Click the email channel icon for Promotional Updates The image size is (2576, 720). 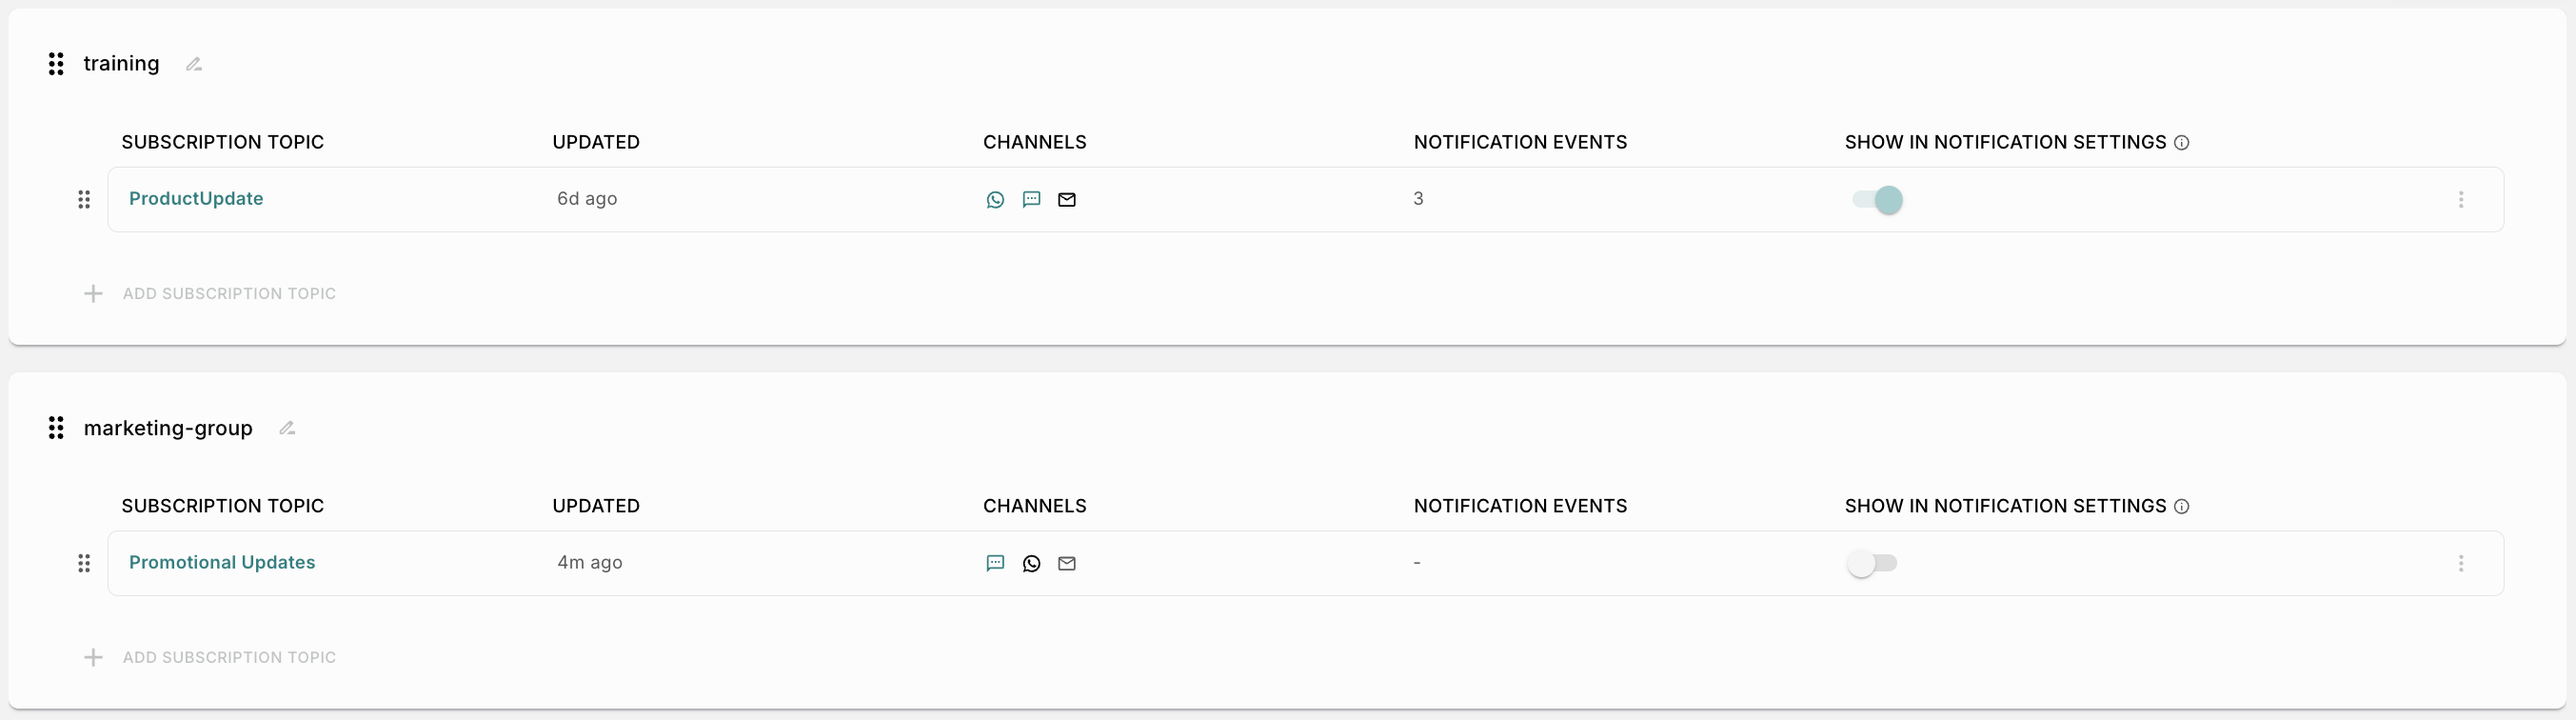(x=1067, y=563)
